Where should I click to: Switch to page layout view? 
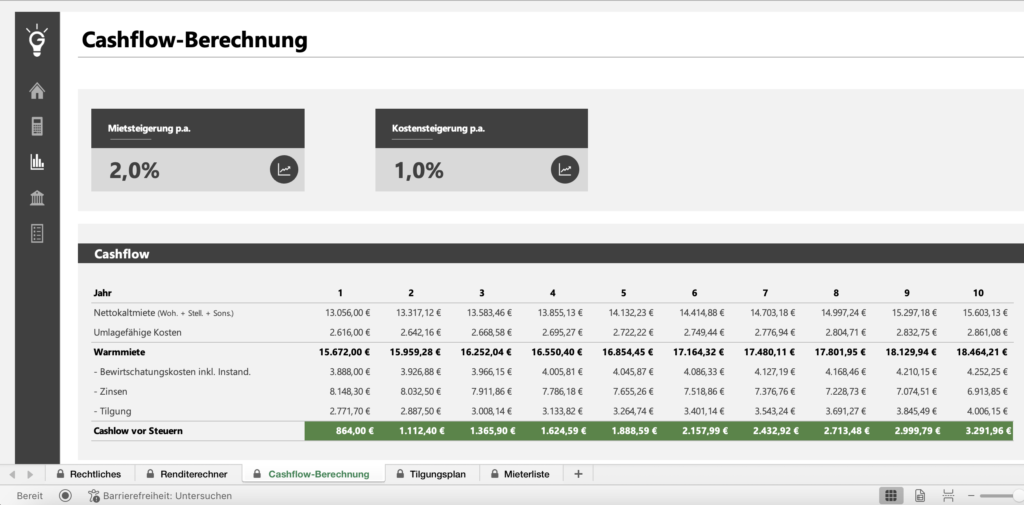coord(920,495)
